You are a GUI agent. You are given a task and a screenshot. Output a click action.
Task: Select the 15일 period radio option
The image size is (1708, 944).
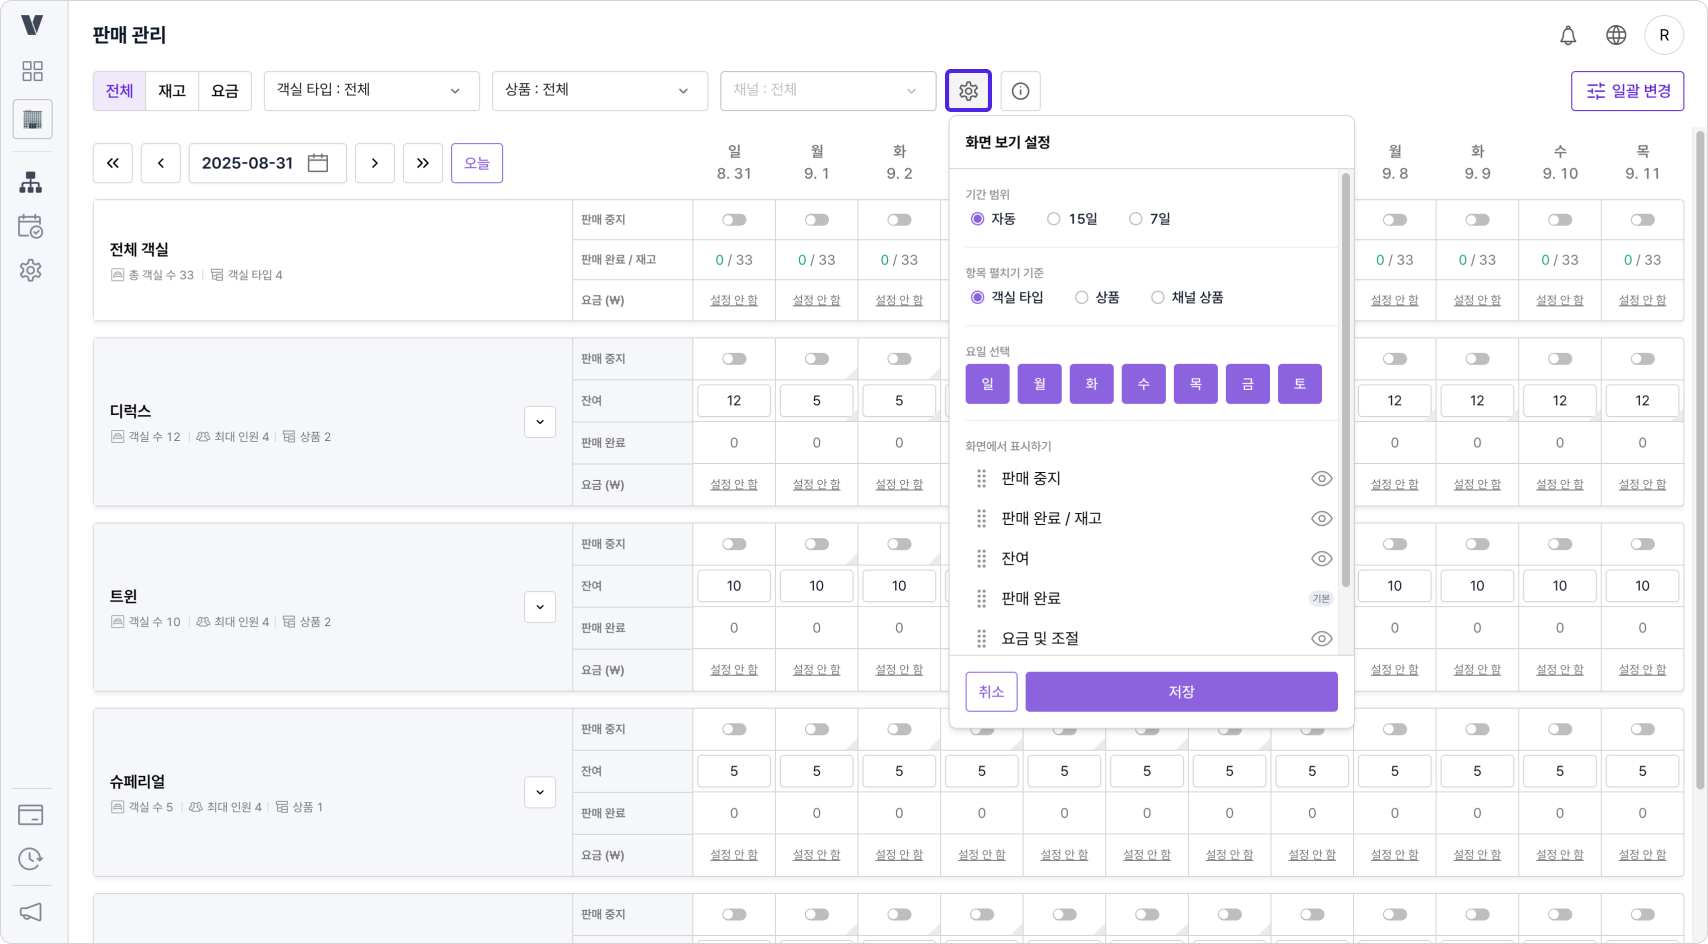[x=1054, y=219]
